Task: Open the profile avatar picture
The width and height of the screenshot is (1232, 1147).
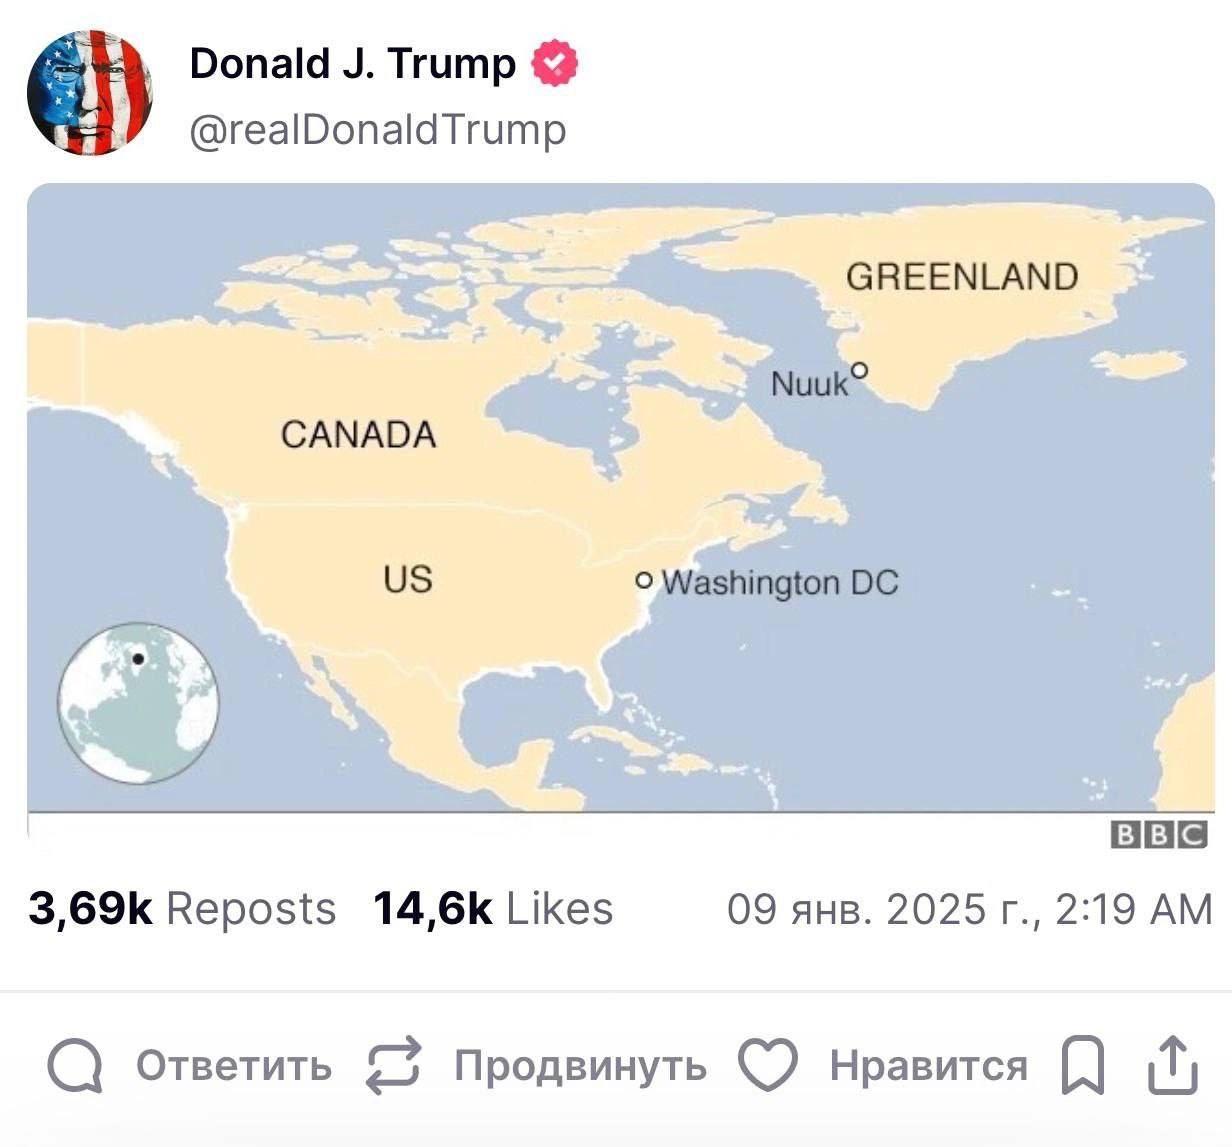Action: point(90,92)
